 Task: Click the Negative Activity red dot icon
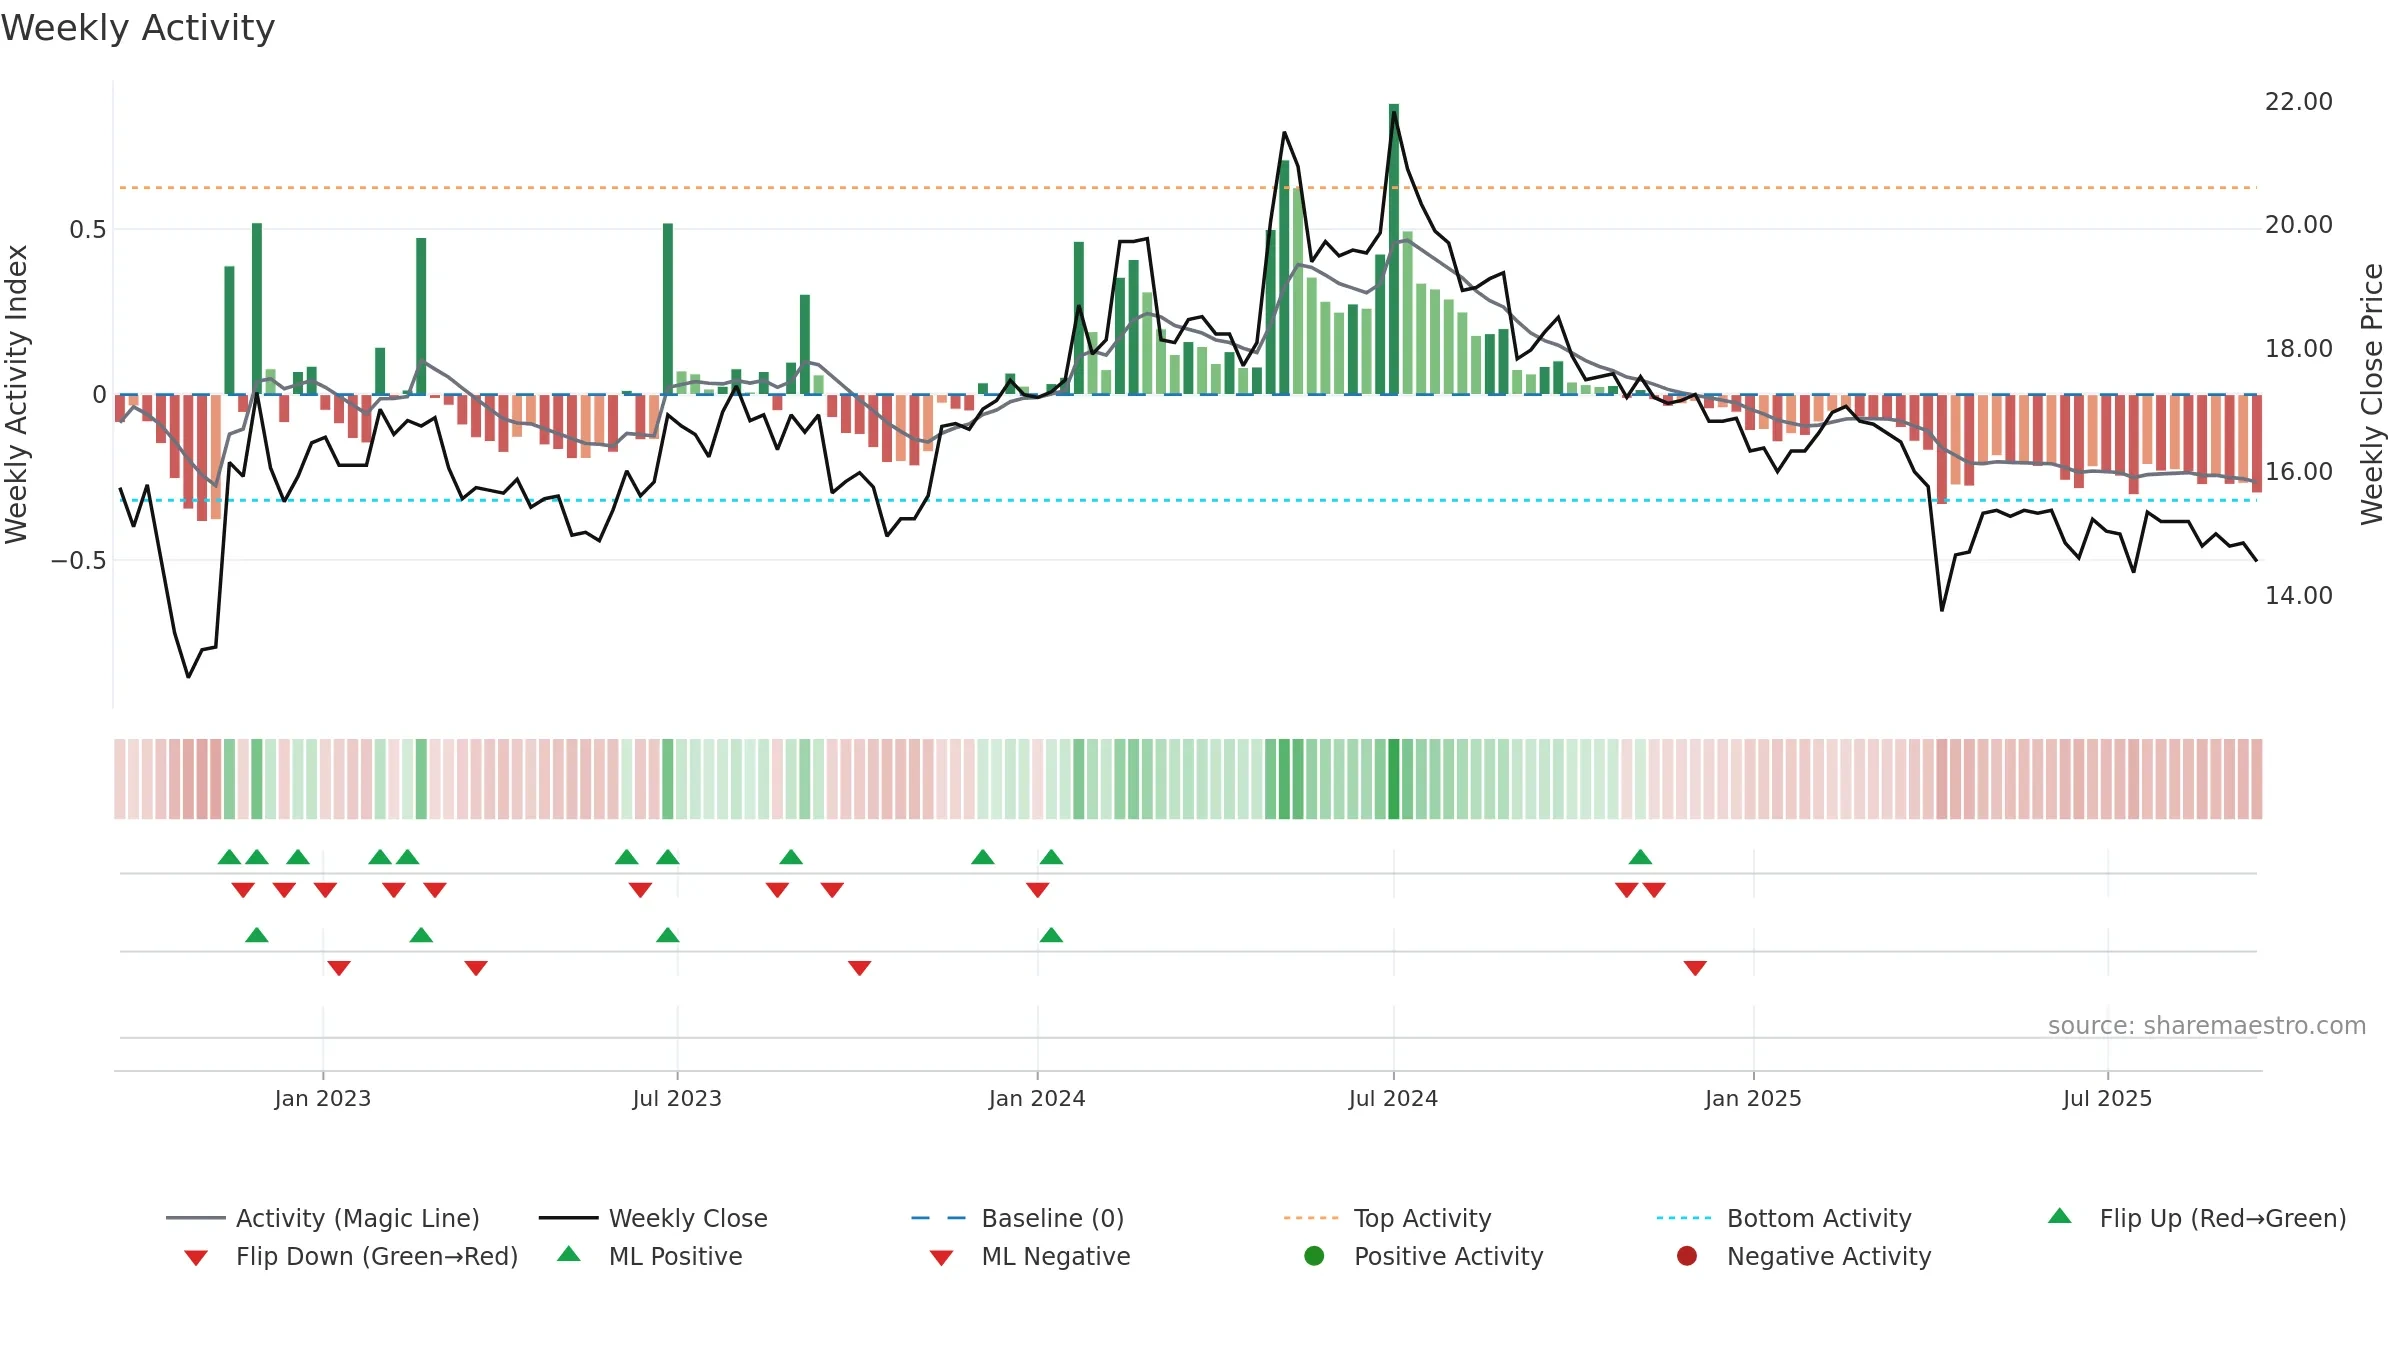point(1687,1256)
